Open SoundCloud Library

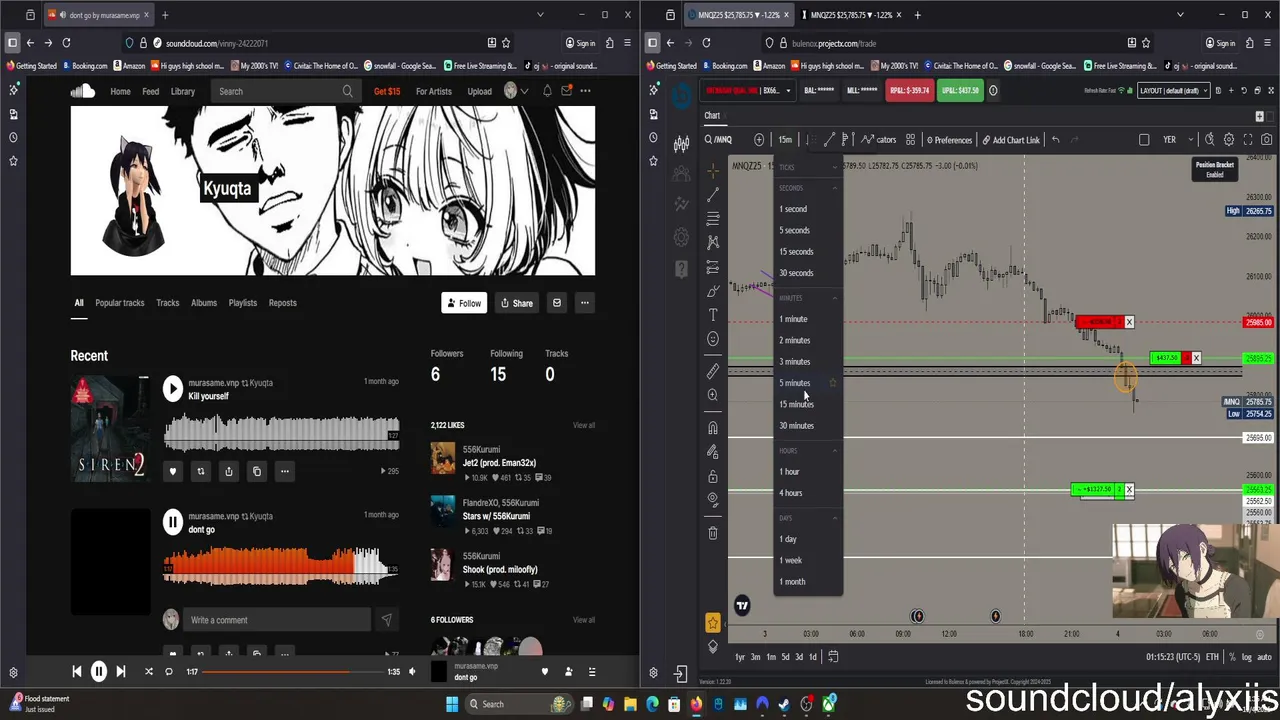tap(183, 91)
